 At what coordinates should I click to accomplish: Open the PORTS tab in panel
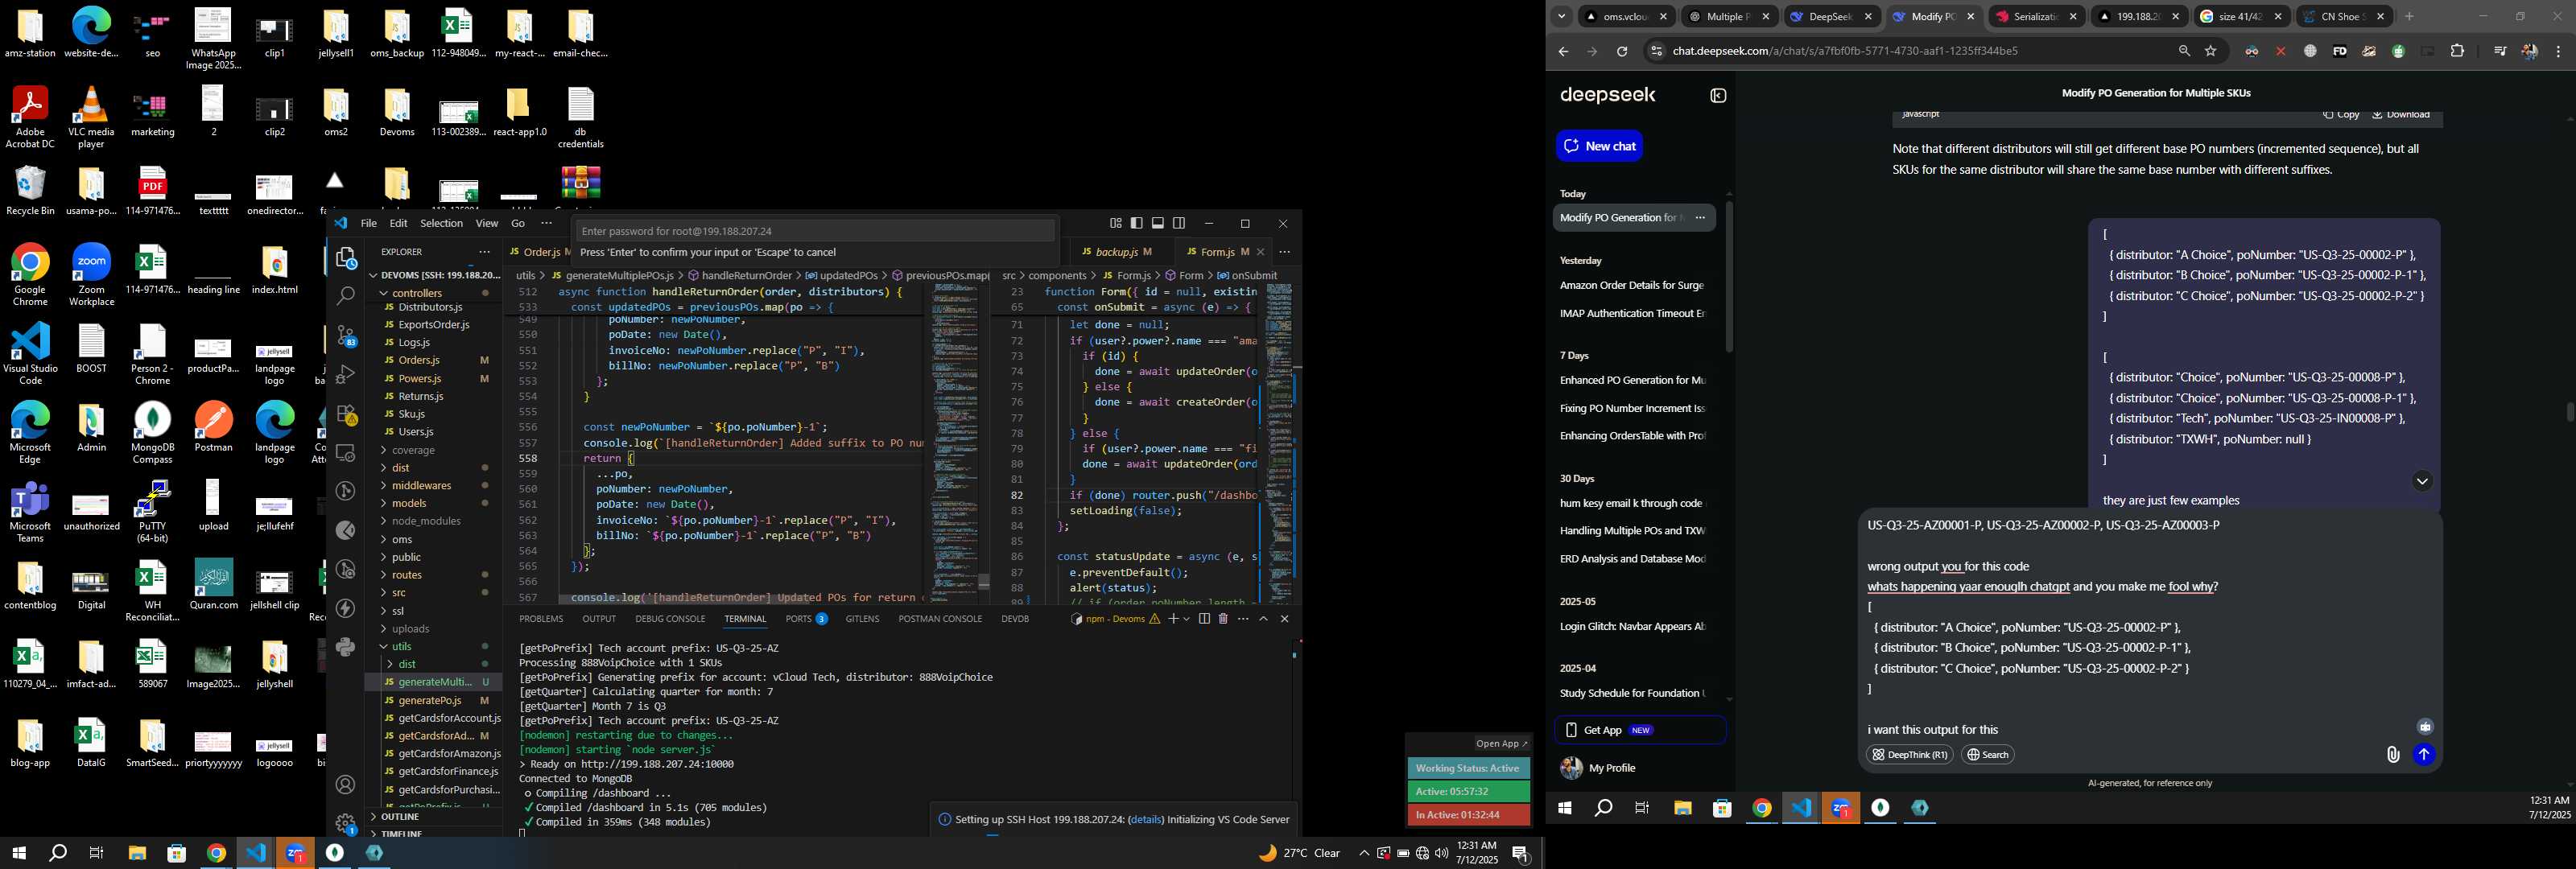[x=806, y=619]
